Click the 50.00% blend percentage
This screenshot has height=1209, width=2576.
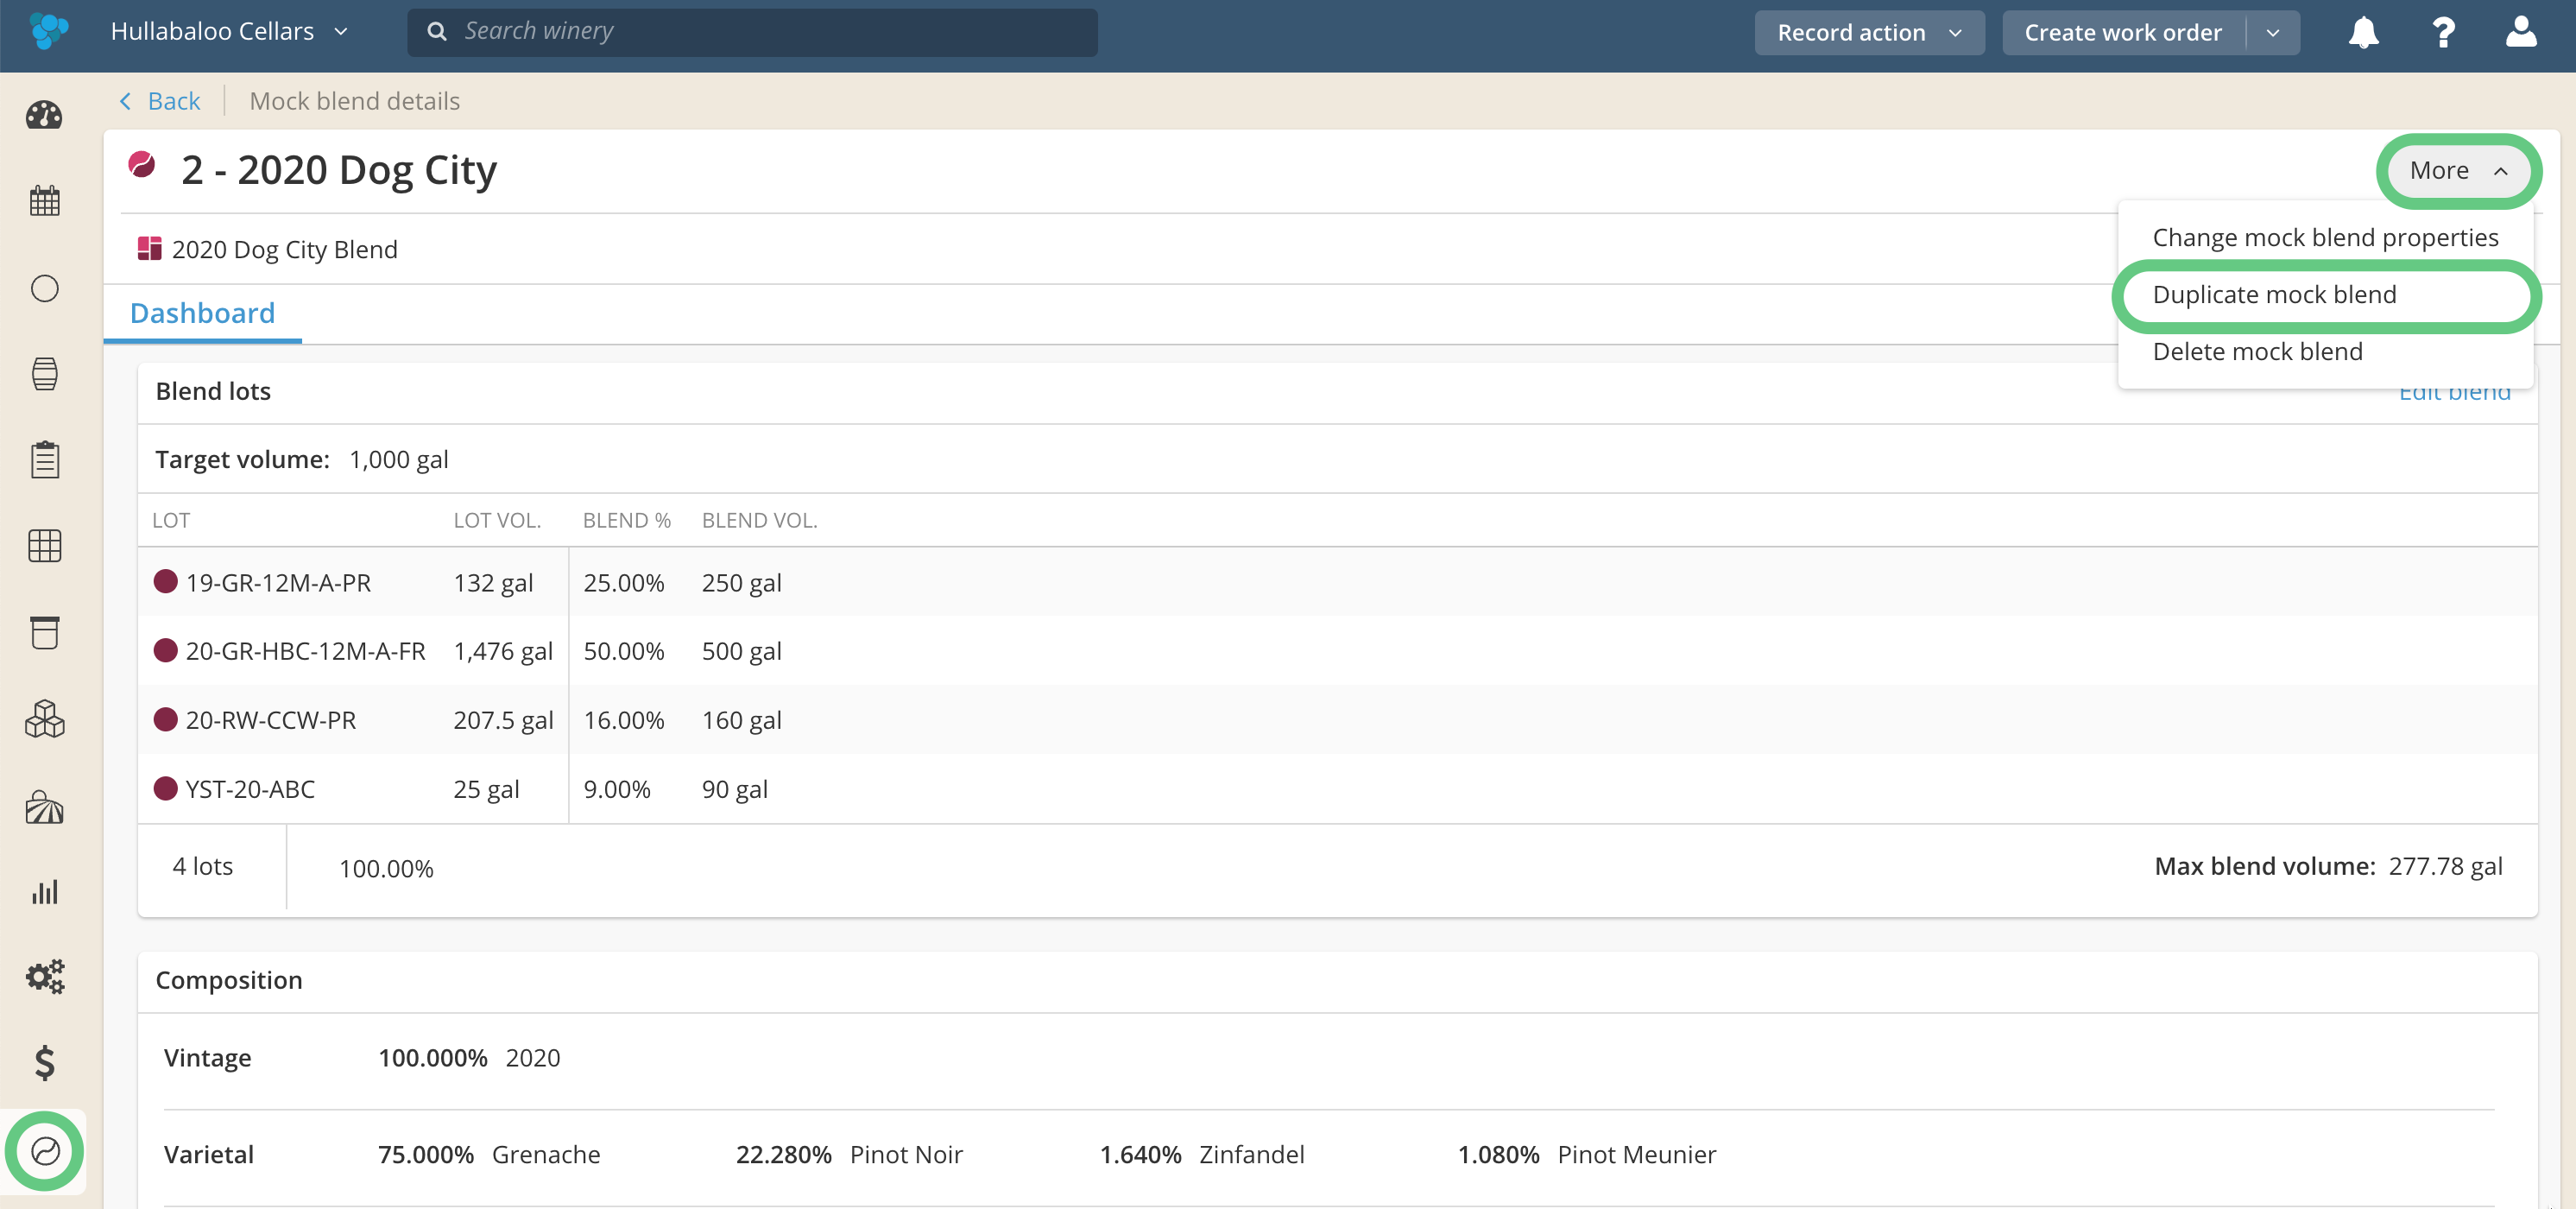click(x=624, y=651)
